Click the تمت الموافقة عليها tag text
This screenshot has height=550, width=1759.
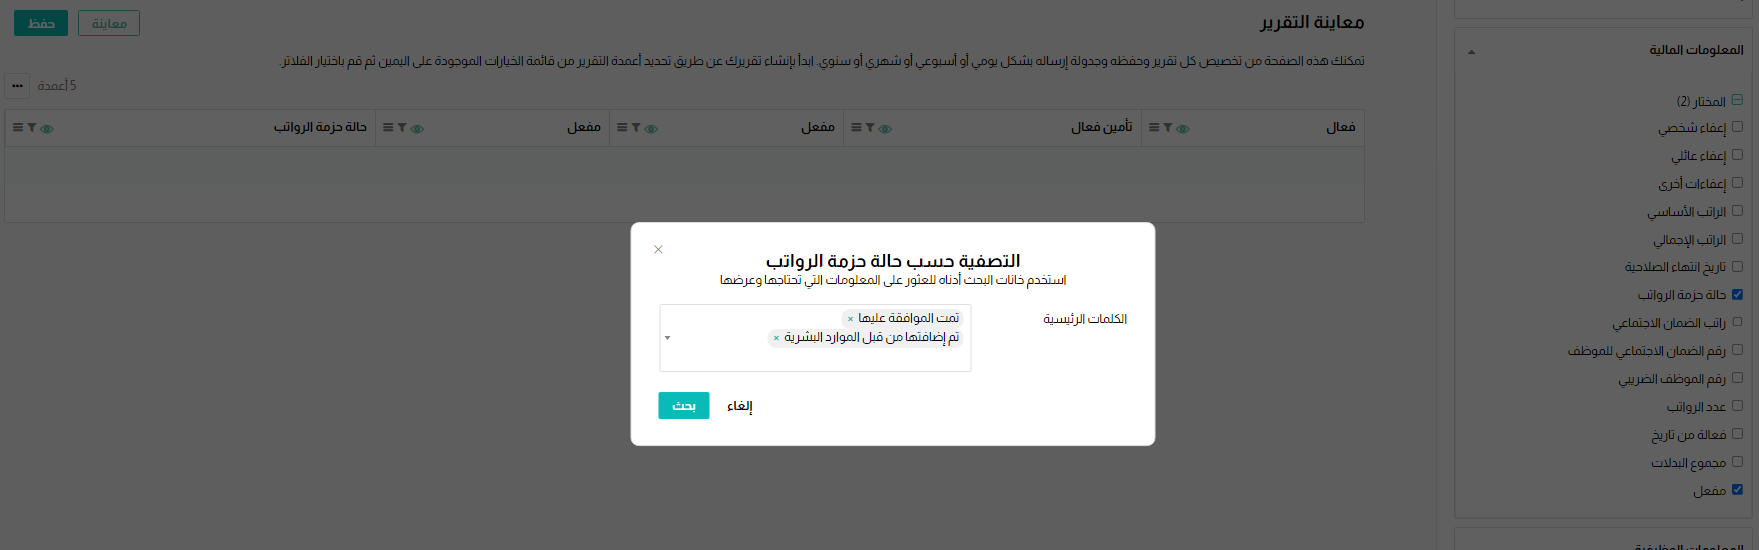pyautogui.click(x=908, y=319)
